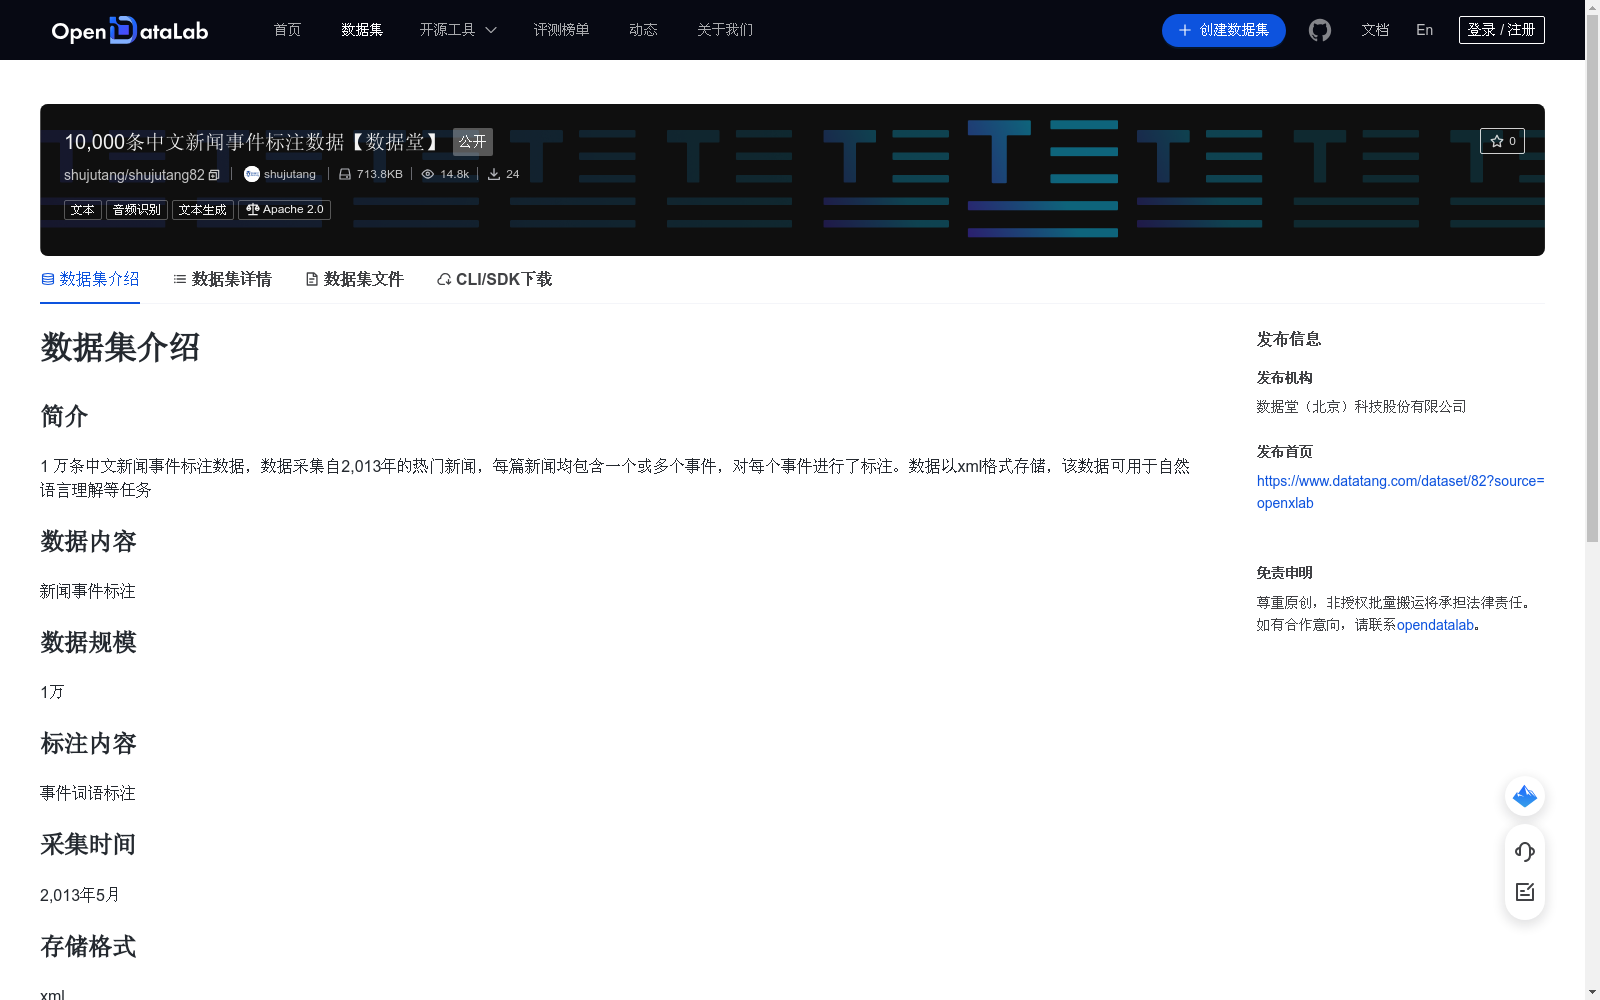Switch to 数据集详情 tab
Screen dimensions: 1600x1000
pyautogui.click(x=222, y=279)
